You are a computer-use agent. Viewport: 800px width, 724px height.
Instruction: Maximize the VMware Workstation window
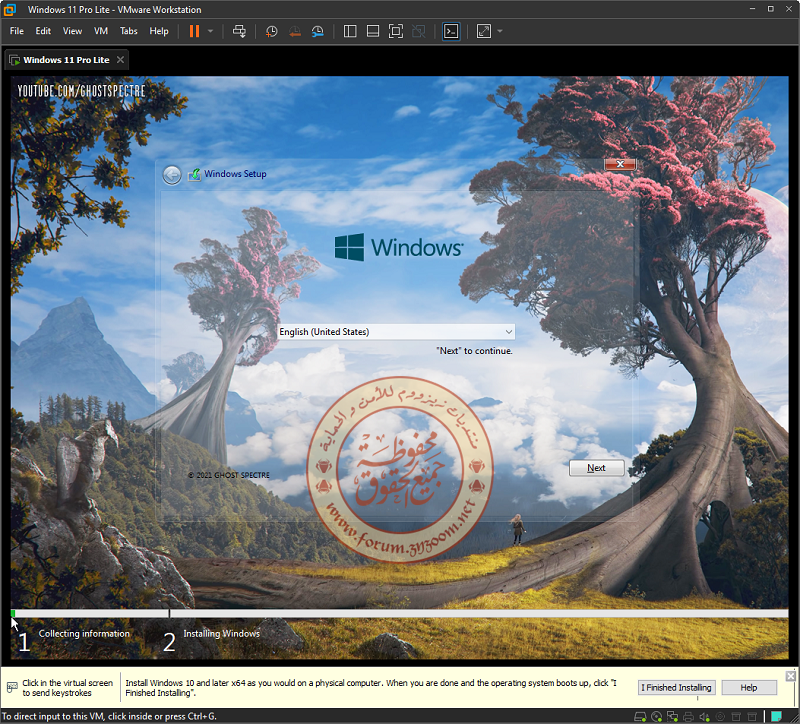click(770, 9)
